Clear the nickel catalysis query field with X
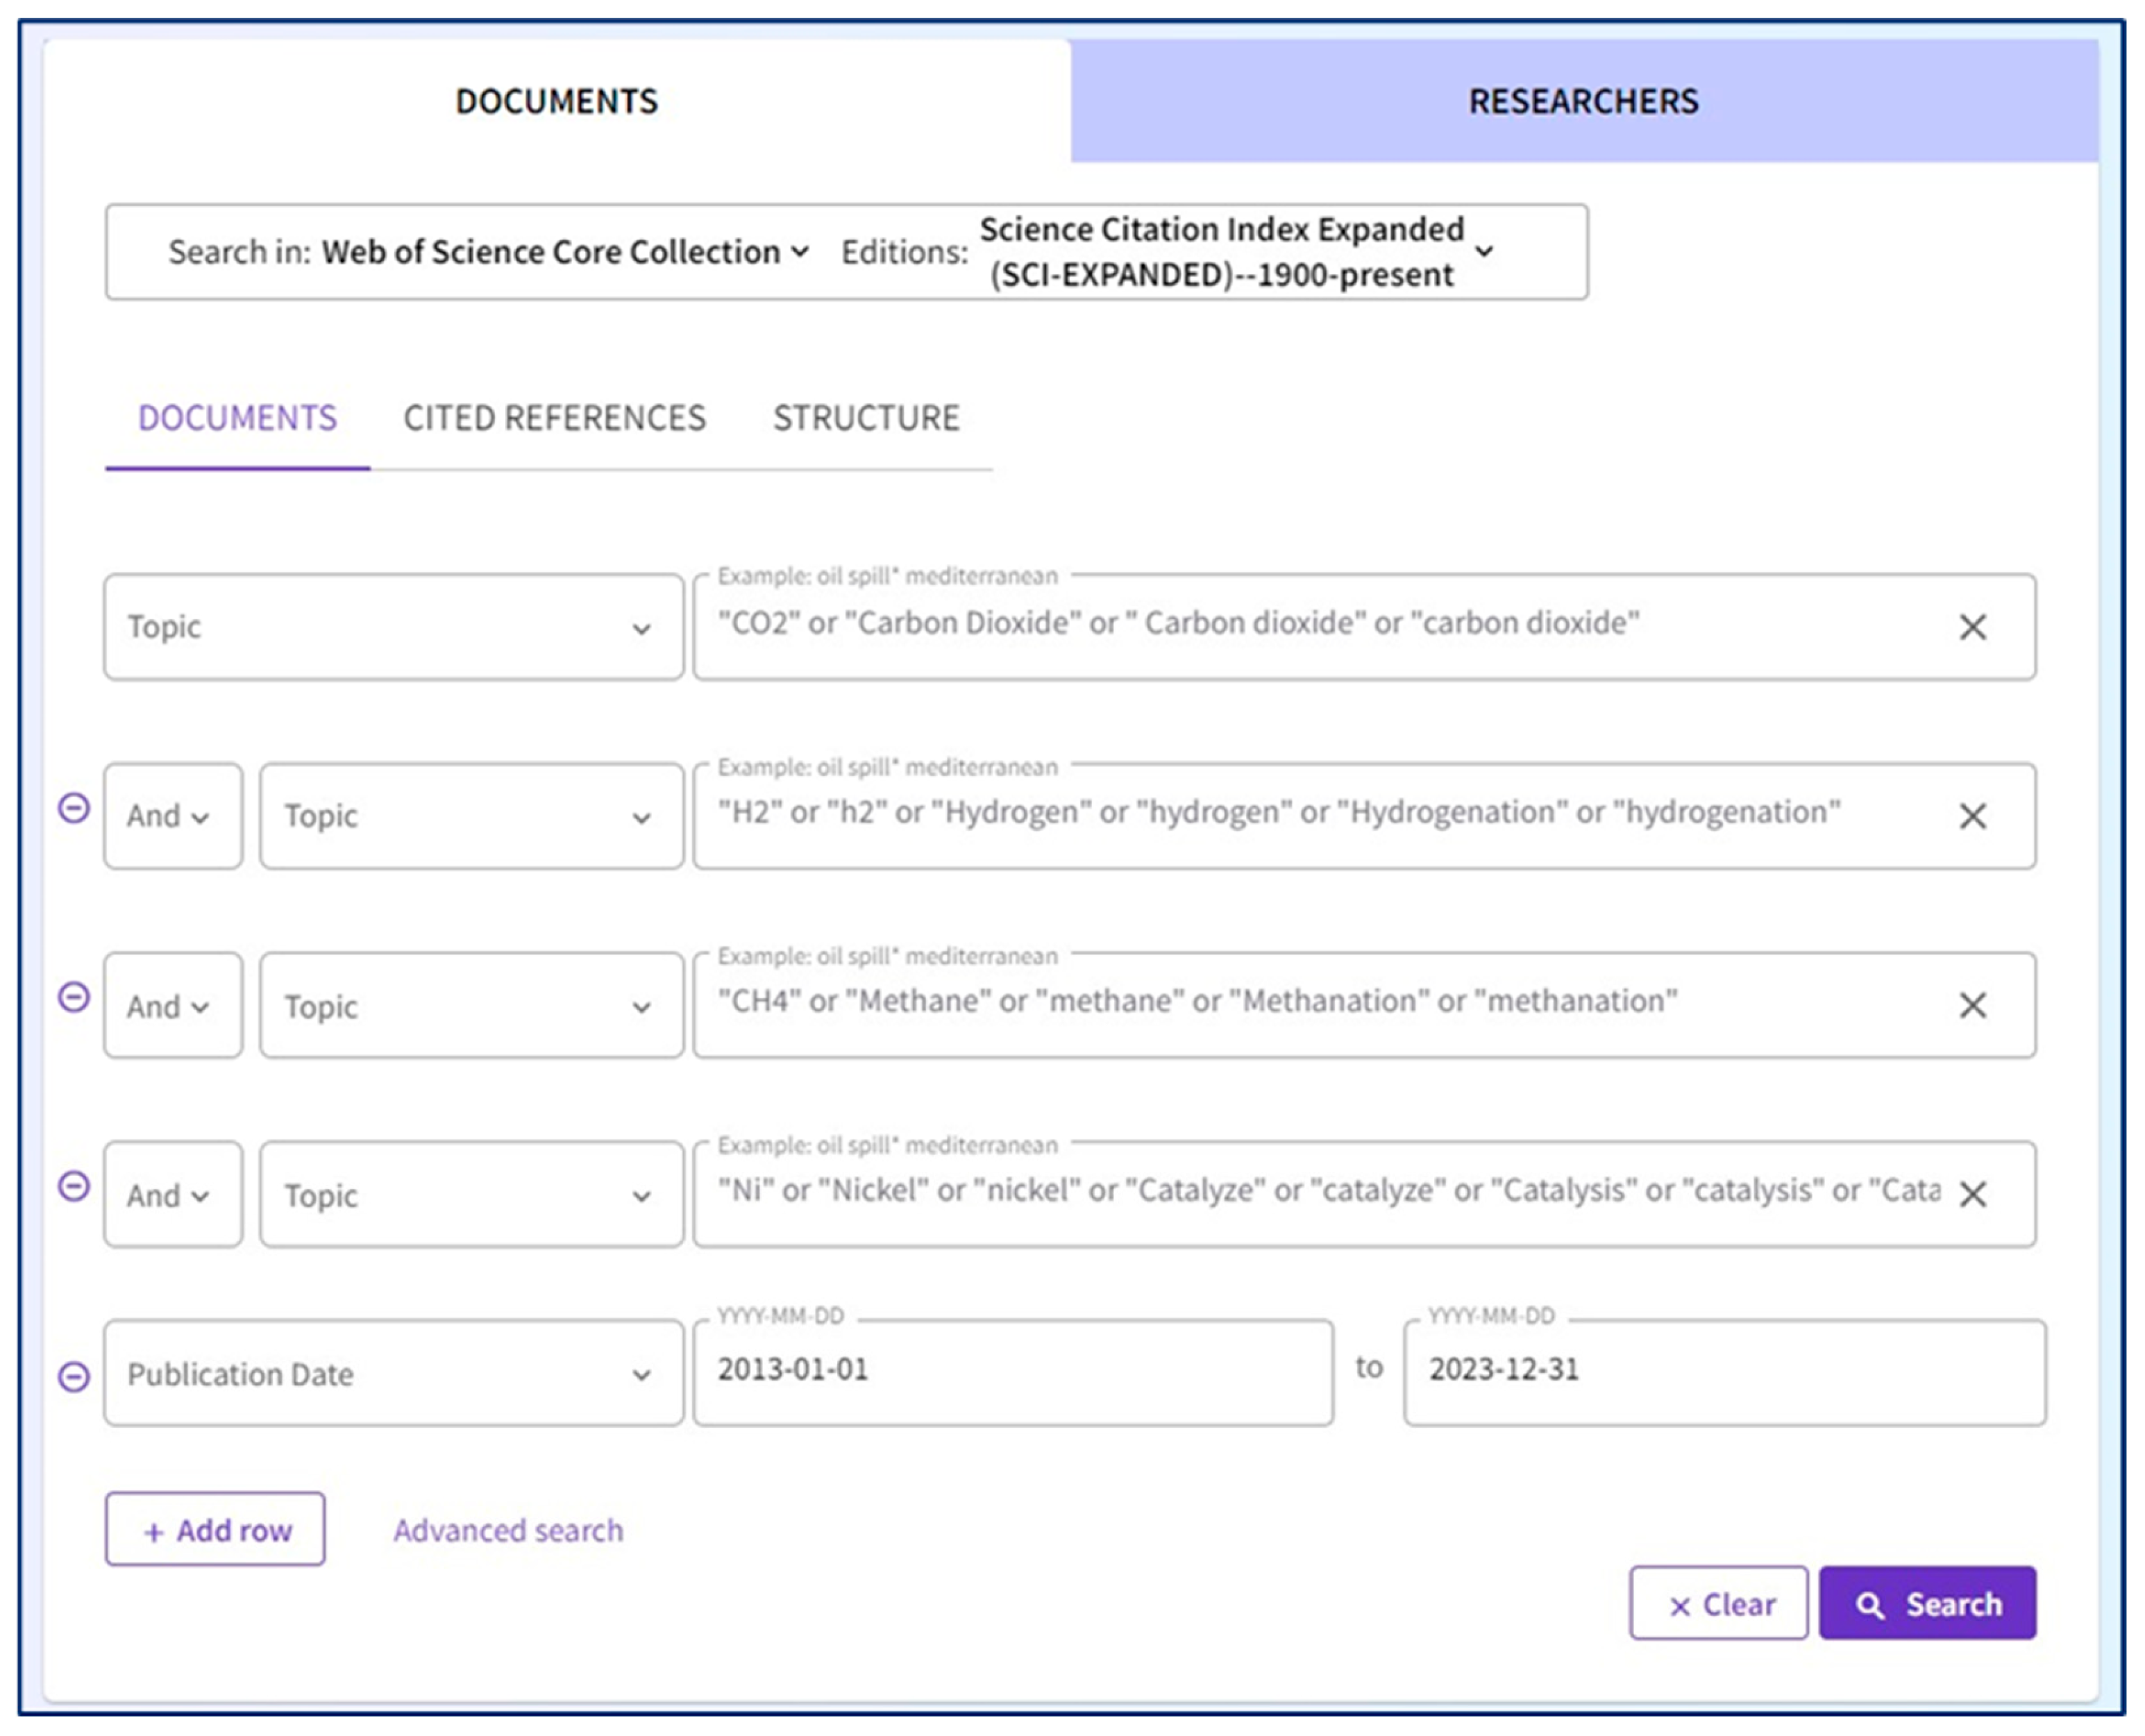The image size is (2145, 1736). (x=1971, y=1194)
